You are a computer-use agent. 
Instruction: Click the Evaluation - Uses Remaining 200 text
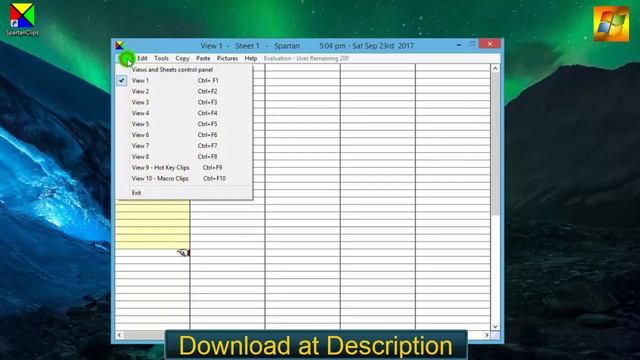coord(306,58)
